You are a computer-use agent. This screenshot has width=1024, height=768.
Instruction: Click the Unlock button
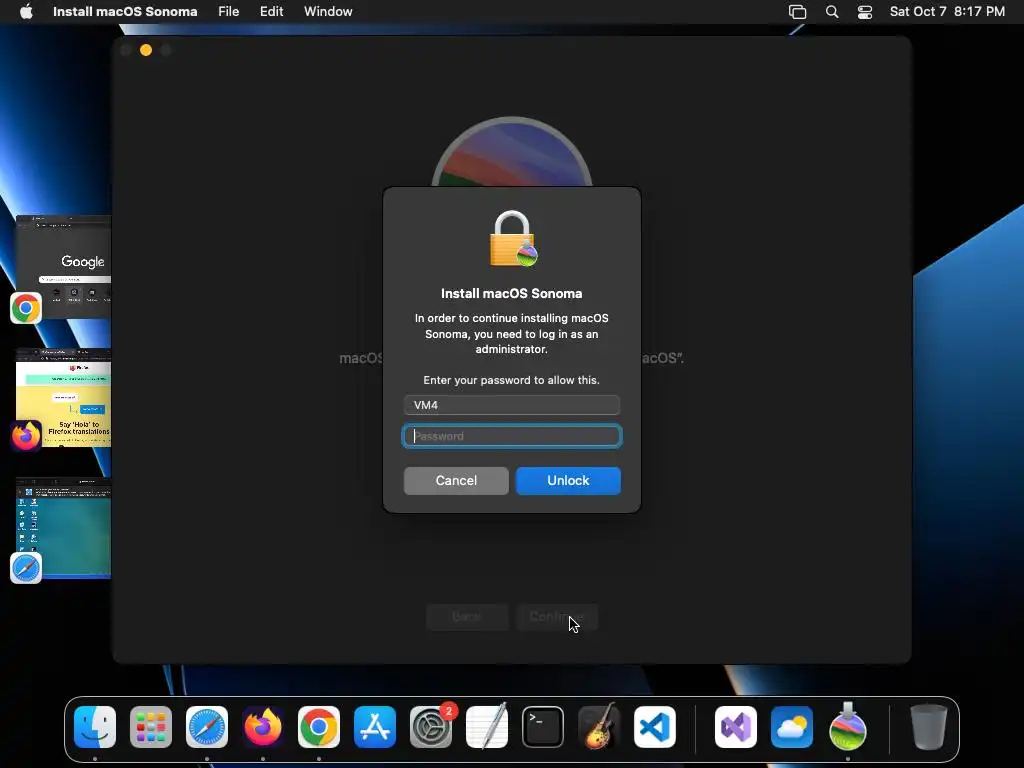568,481
